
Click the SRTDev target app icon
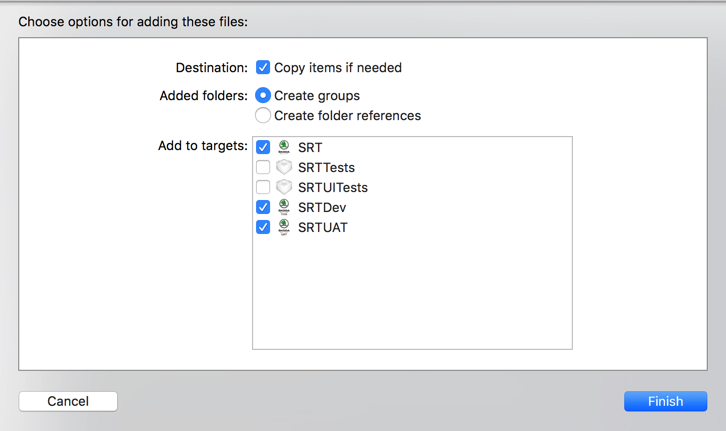(284, 207)
